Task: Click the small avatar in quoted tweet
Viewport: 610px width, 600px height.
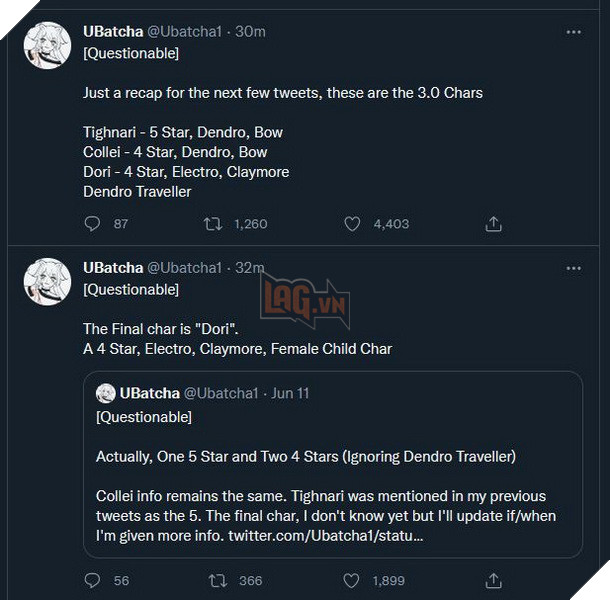Action: (x=105, y=393)
